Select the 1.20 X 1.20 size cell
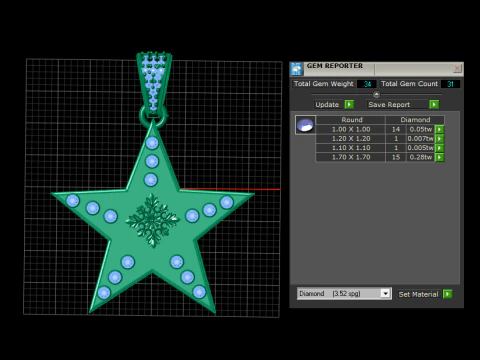Screen dimensions: 480x360 (x=351, y=139)
